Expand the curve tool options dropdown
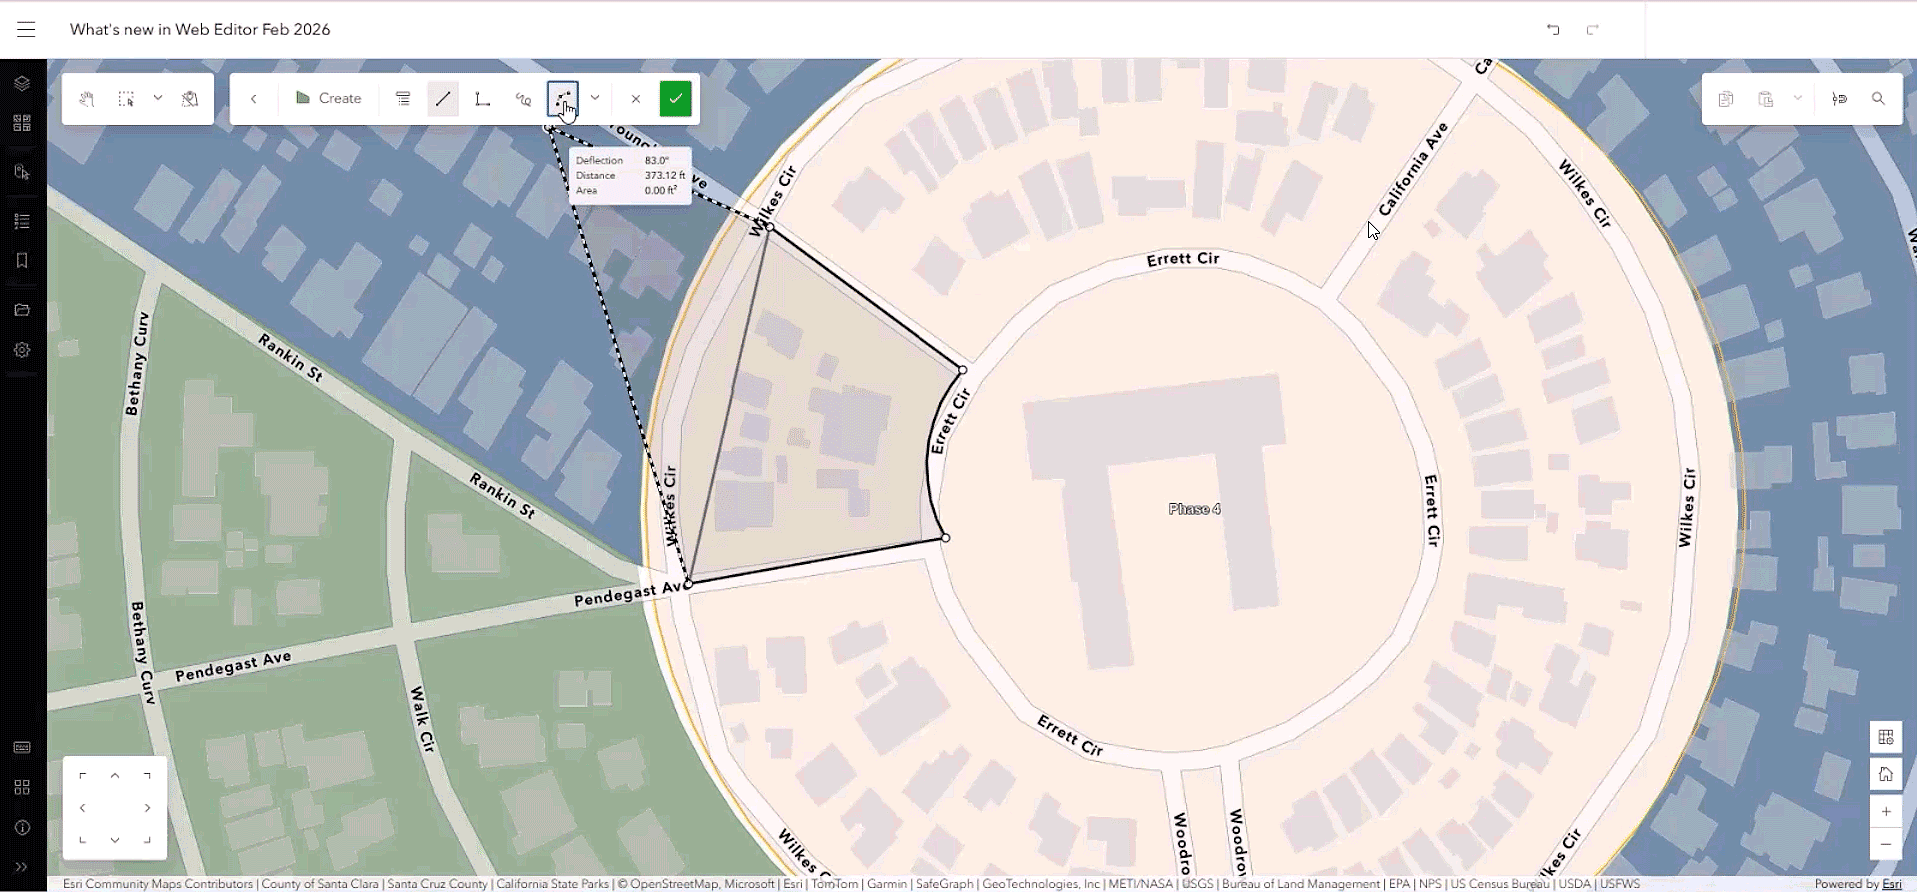The width and height of the screenshot is (1917, 892). coord(595,98)
